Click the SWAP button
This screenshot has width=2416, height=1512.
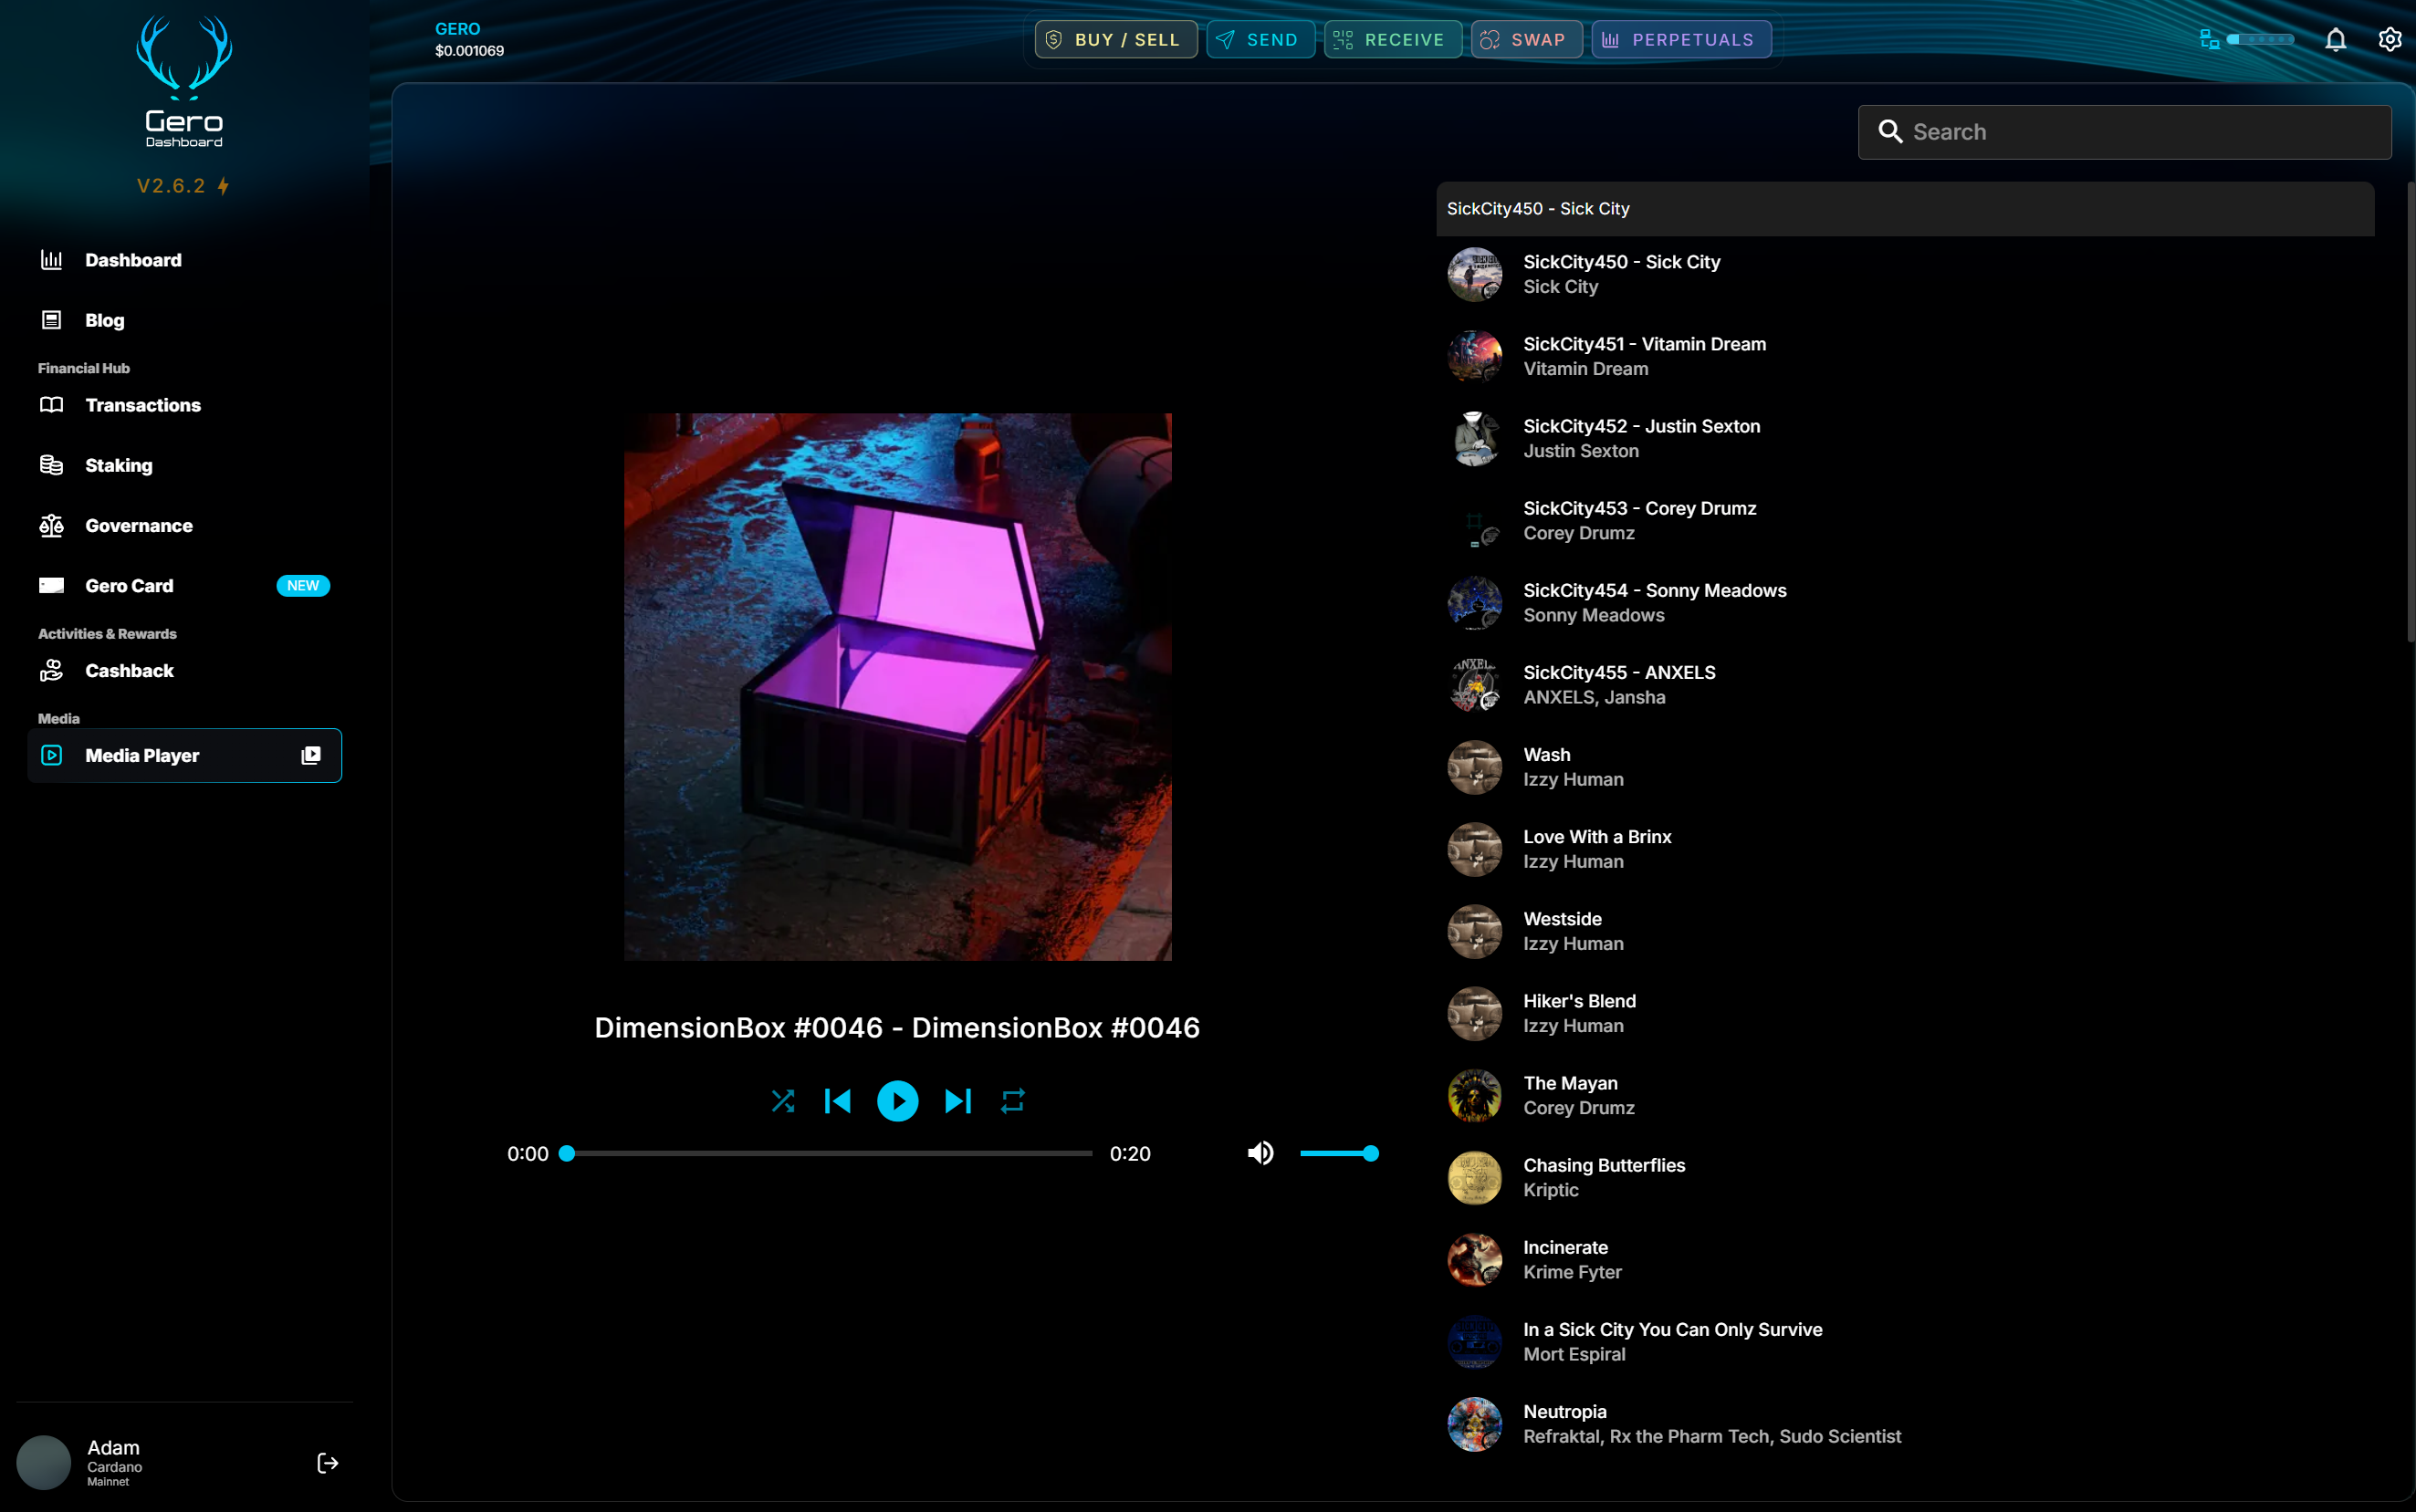click(1526, 40)
